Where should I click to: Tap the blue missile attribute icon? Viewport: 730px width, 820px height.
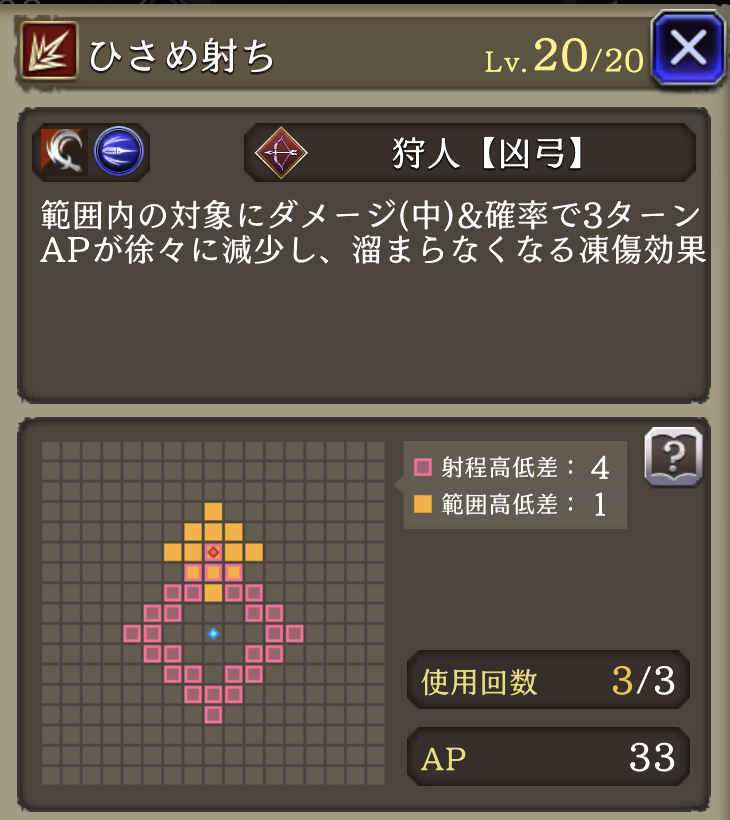coord(119,151)
